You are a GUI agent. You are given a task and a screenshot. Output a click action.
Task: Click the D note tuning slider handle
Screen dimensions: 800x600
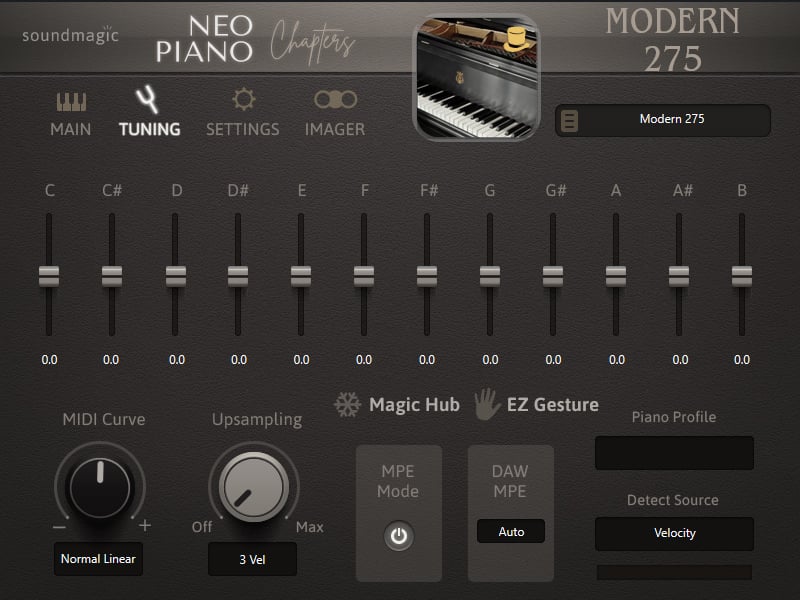pos(176,276)
